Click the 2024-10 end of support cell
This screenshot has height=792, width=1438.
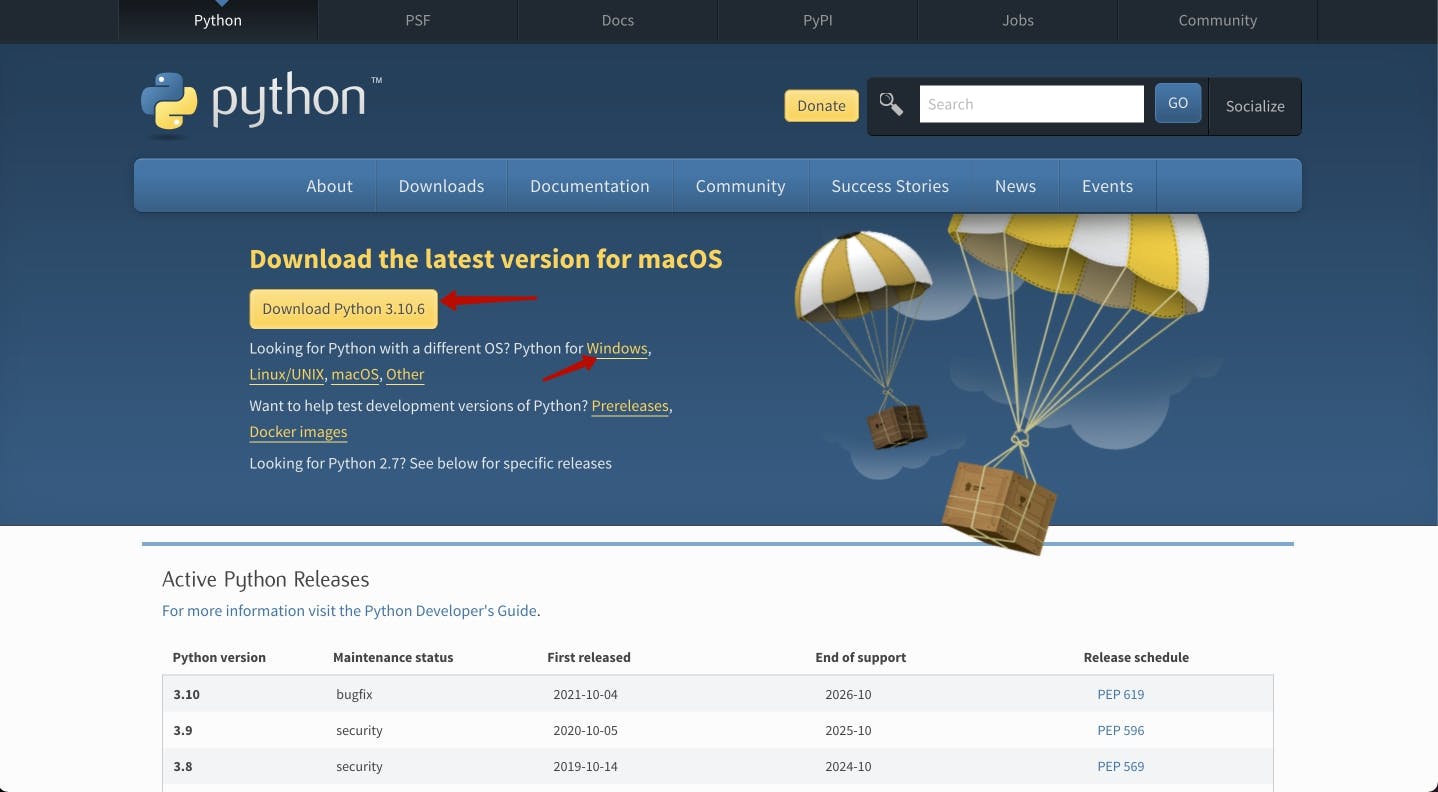point(848,766)
